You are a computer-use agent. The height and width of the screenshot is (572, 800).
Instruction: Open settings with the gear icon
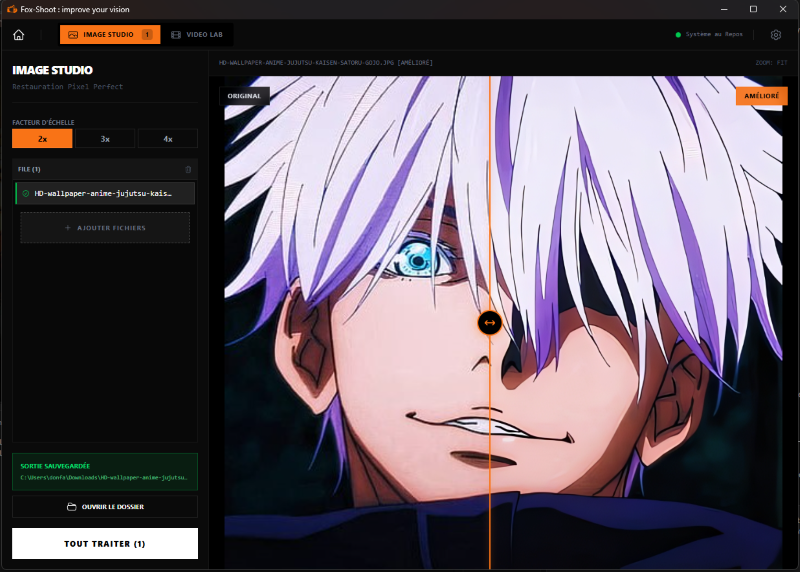pos(776,35)
